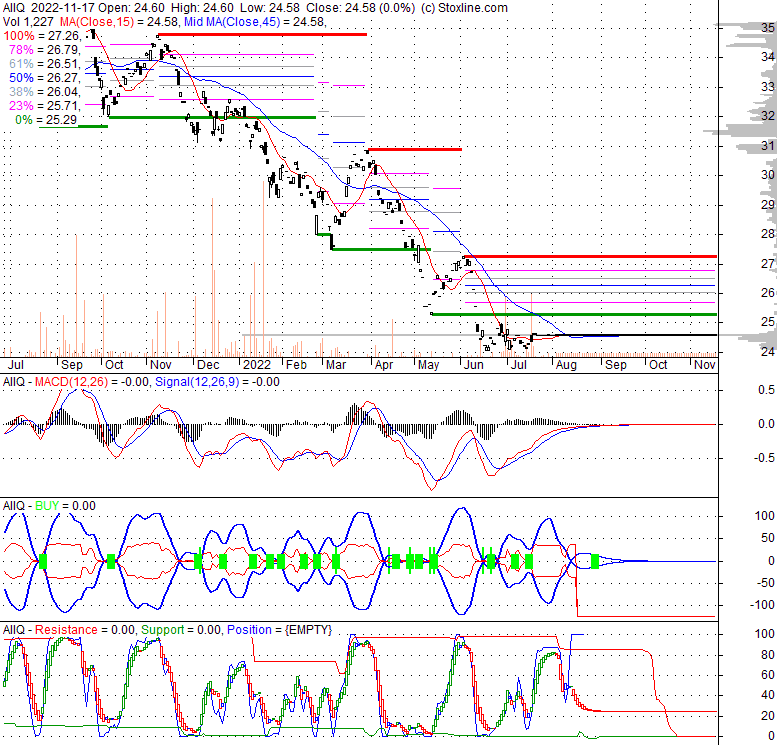Screen dimensions: 778x746
Task: Click 'Mid MA(Close,45) = 24.58' label
Action: point(254,22)
